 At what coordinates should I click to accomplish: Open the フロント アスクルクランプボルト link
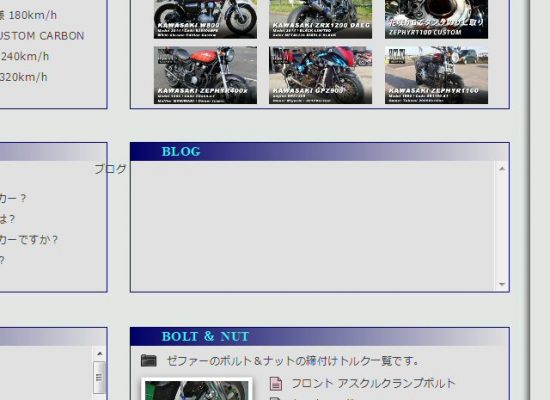pyautogui.click(x=373, y=383)
